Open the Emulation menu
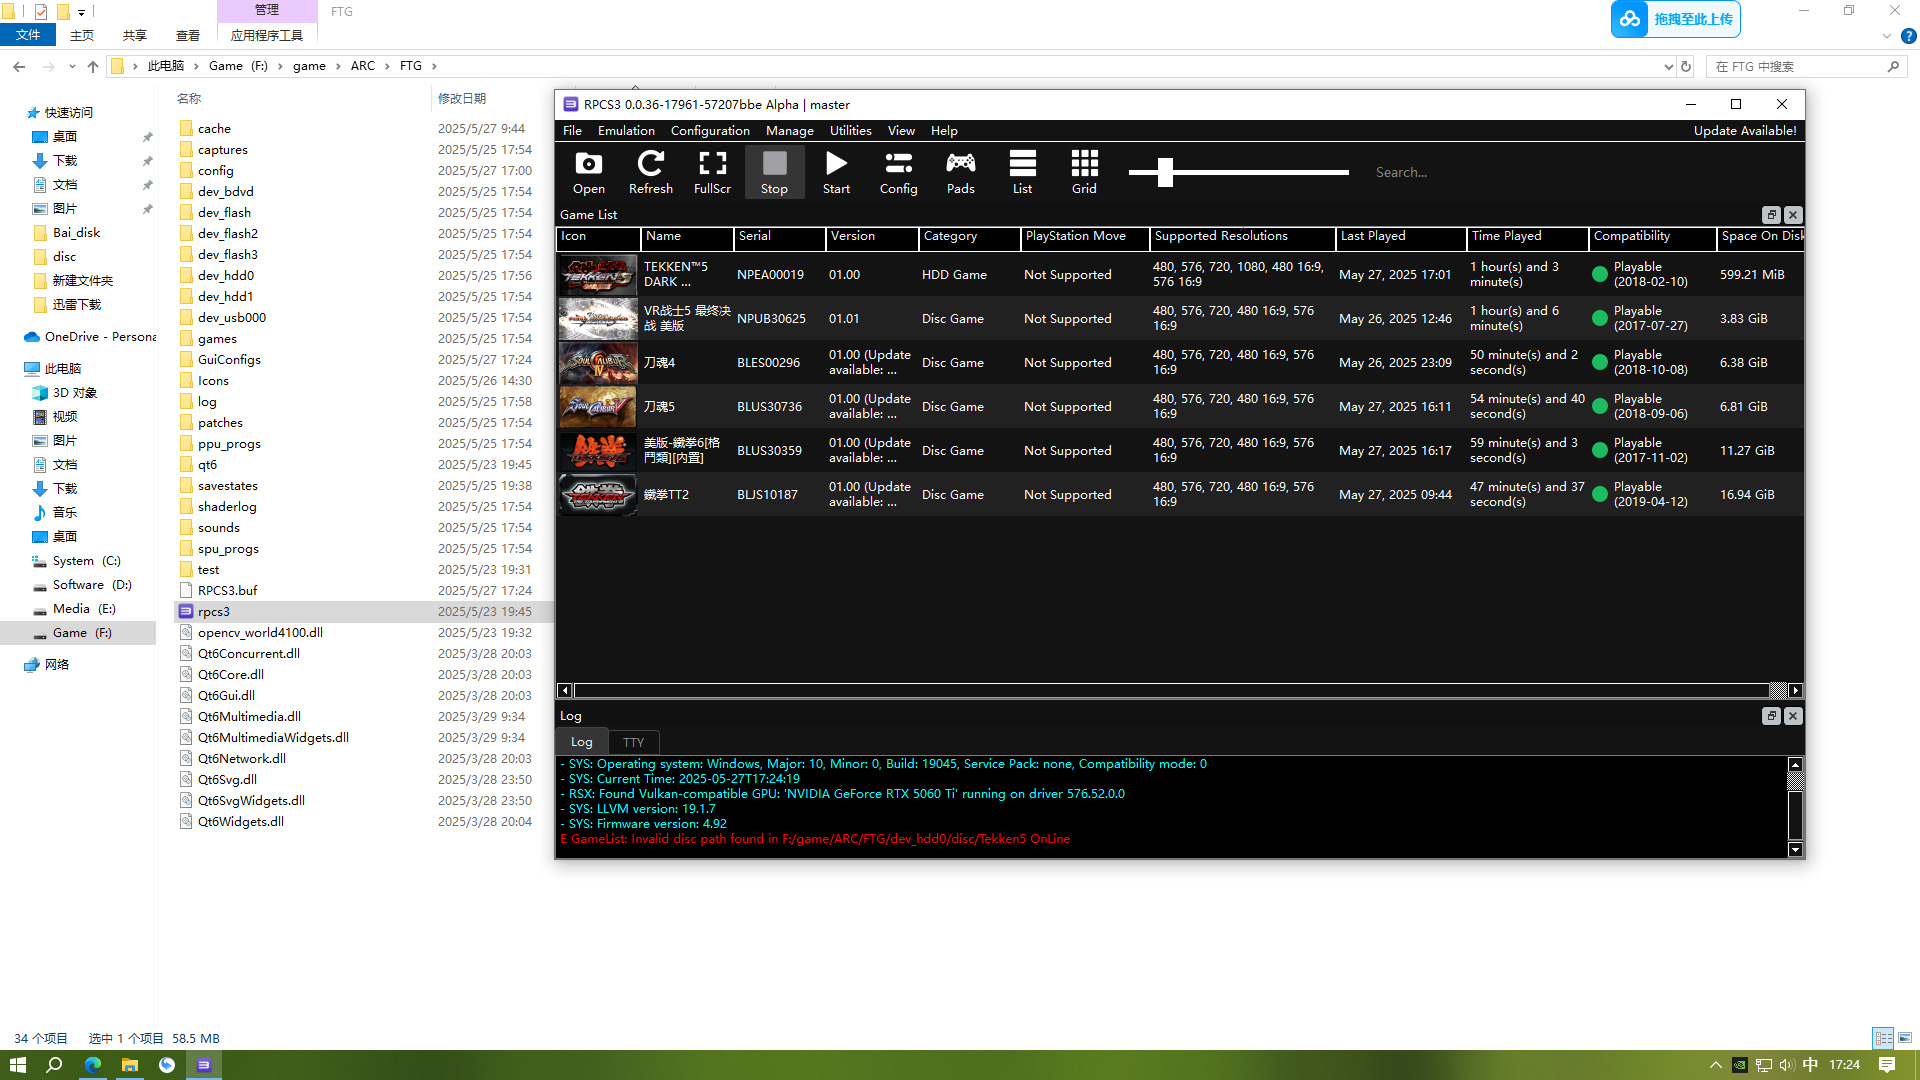Image resolution: width=1920 pixels, height=1080 pixels. 626,131
